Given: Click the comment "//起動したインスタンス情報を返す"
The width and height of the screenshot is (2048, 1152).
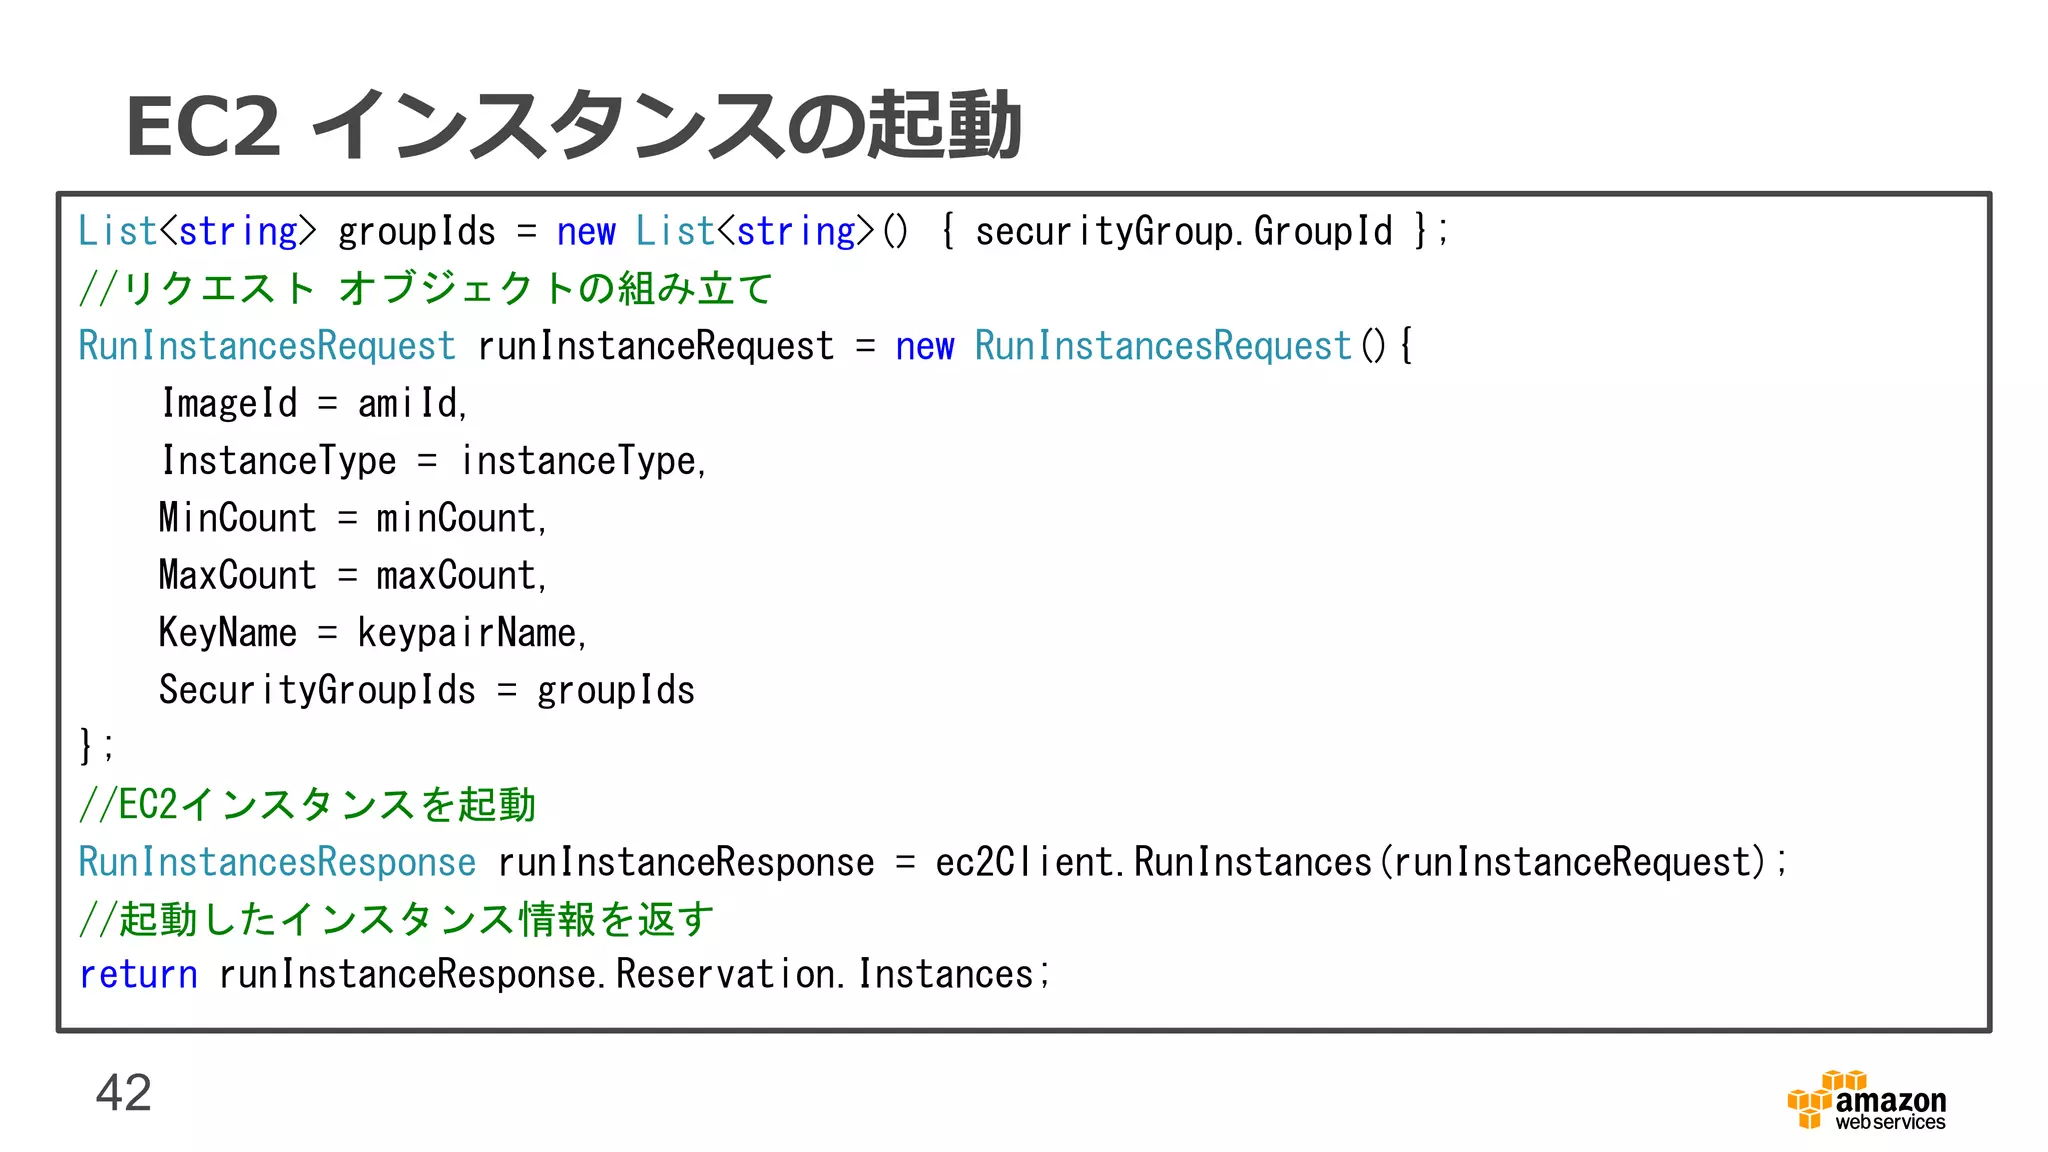Looking at the screenshot, I should [396, 919].
